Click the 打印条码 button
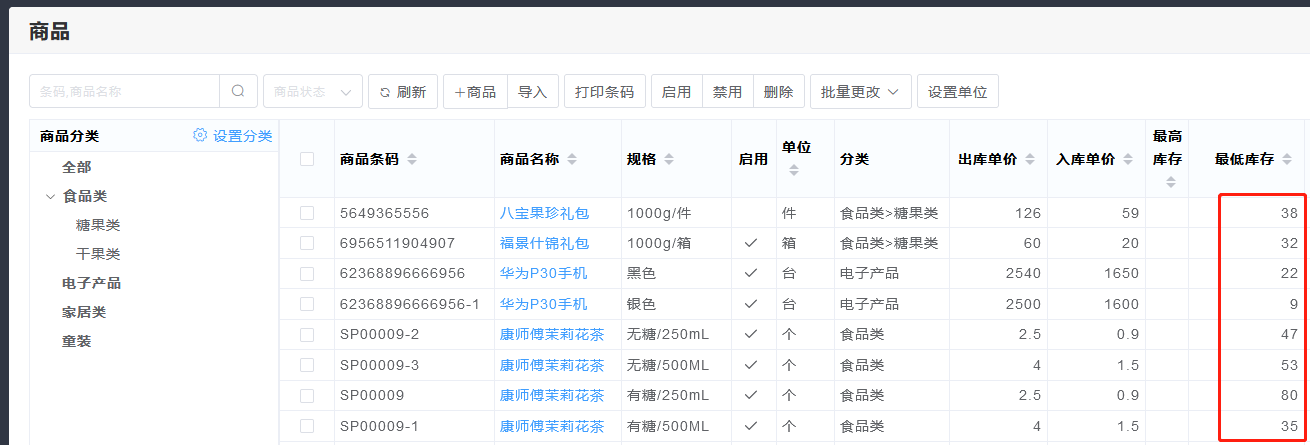The width and height of the screenshot is (1310, 445). (604, 91)
